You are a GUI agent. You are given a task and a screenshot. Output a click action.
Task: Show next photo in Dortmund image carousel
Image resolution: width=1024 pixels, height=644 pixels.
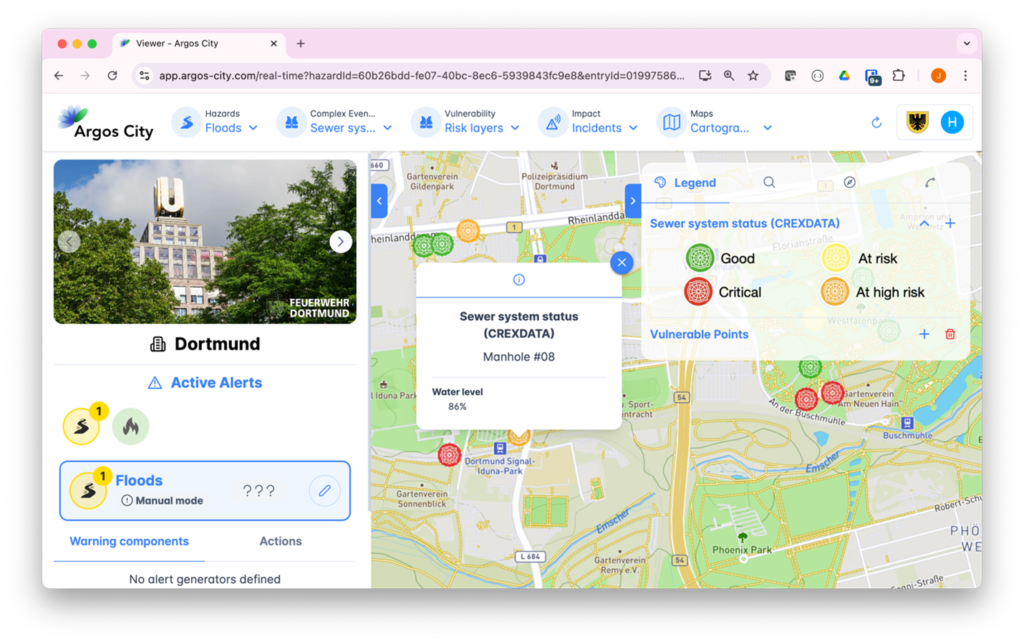340,241
